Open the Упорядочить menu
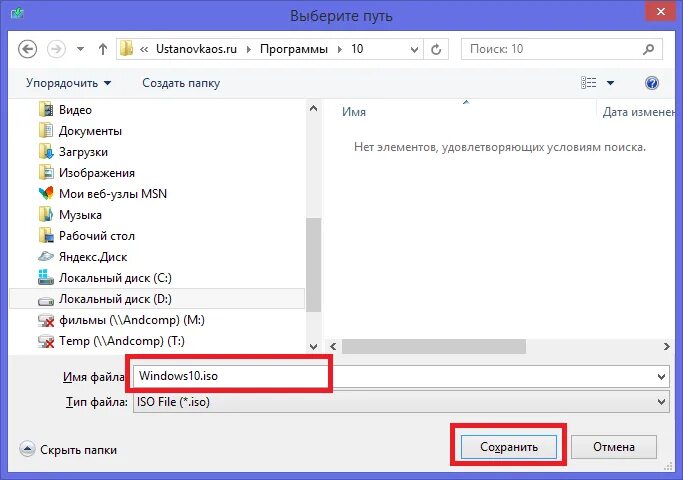This screenshot has height=480, width=683. tap(68, 83)
